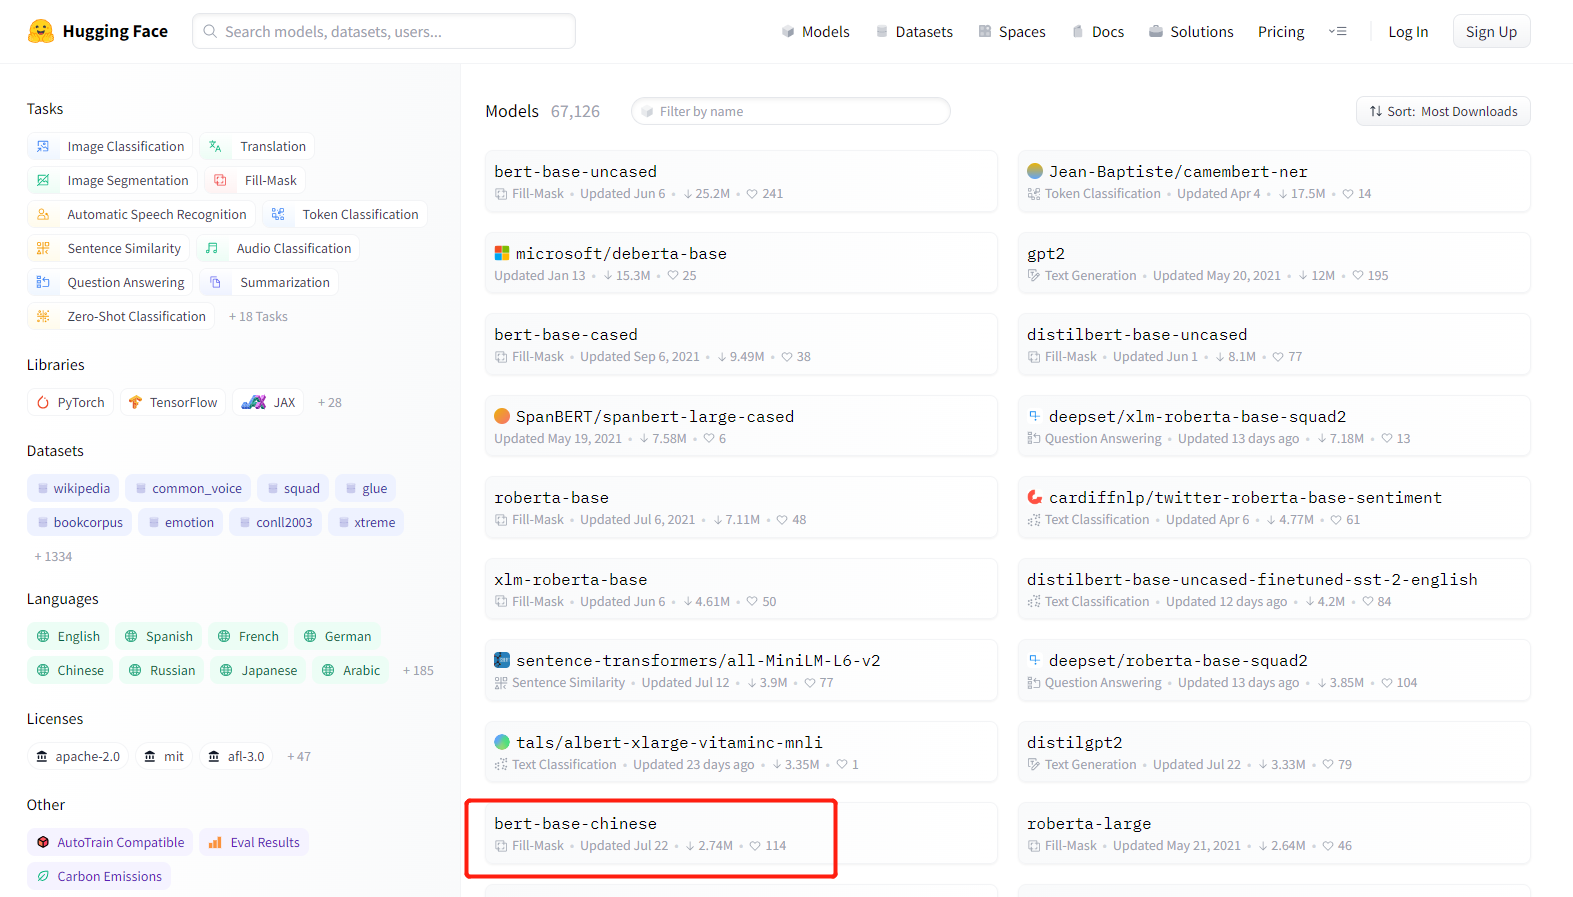Open the Models nav link

815,32
